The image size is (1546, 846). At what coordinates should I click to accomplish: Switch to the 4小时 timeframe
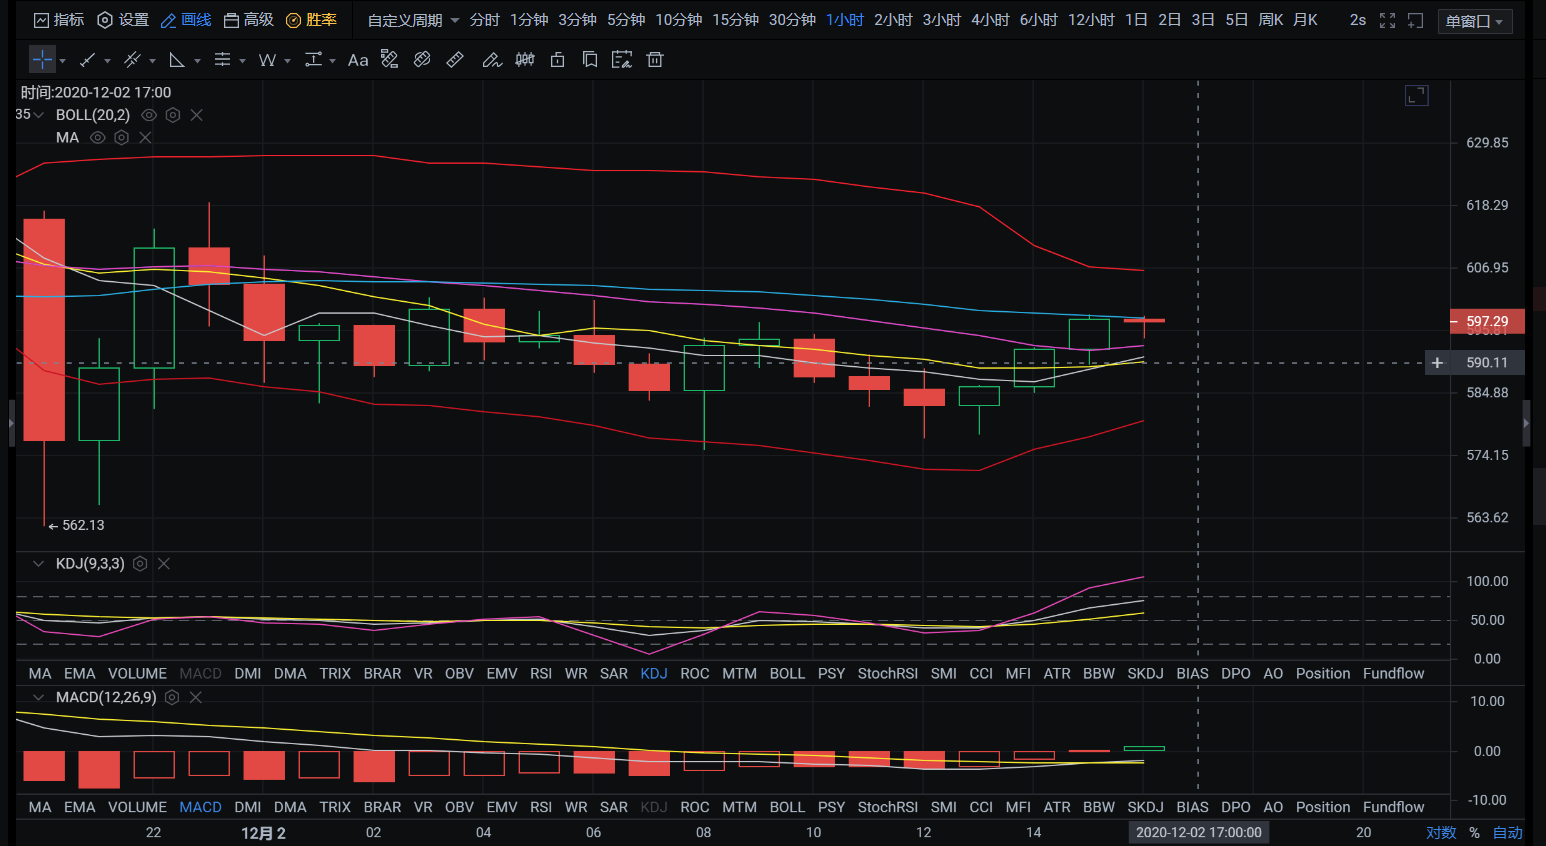coord(990,20)
